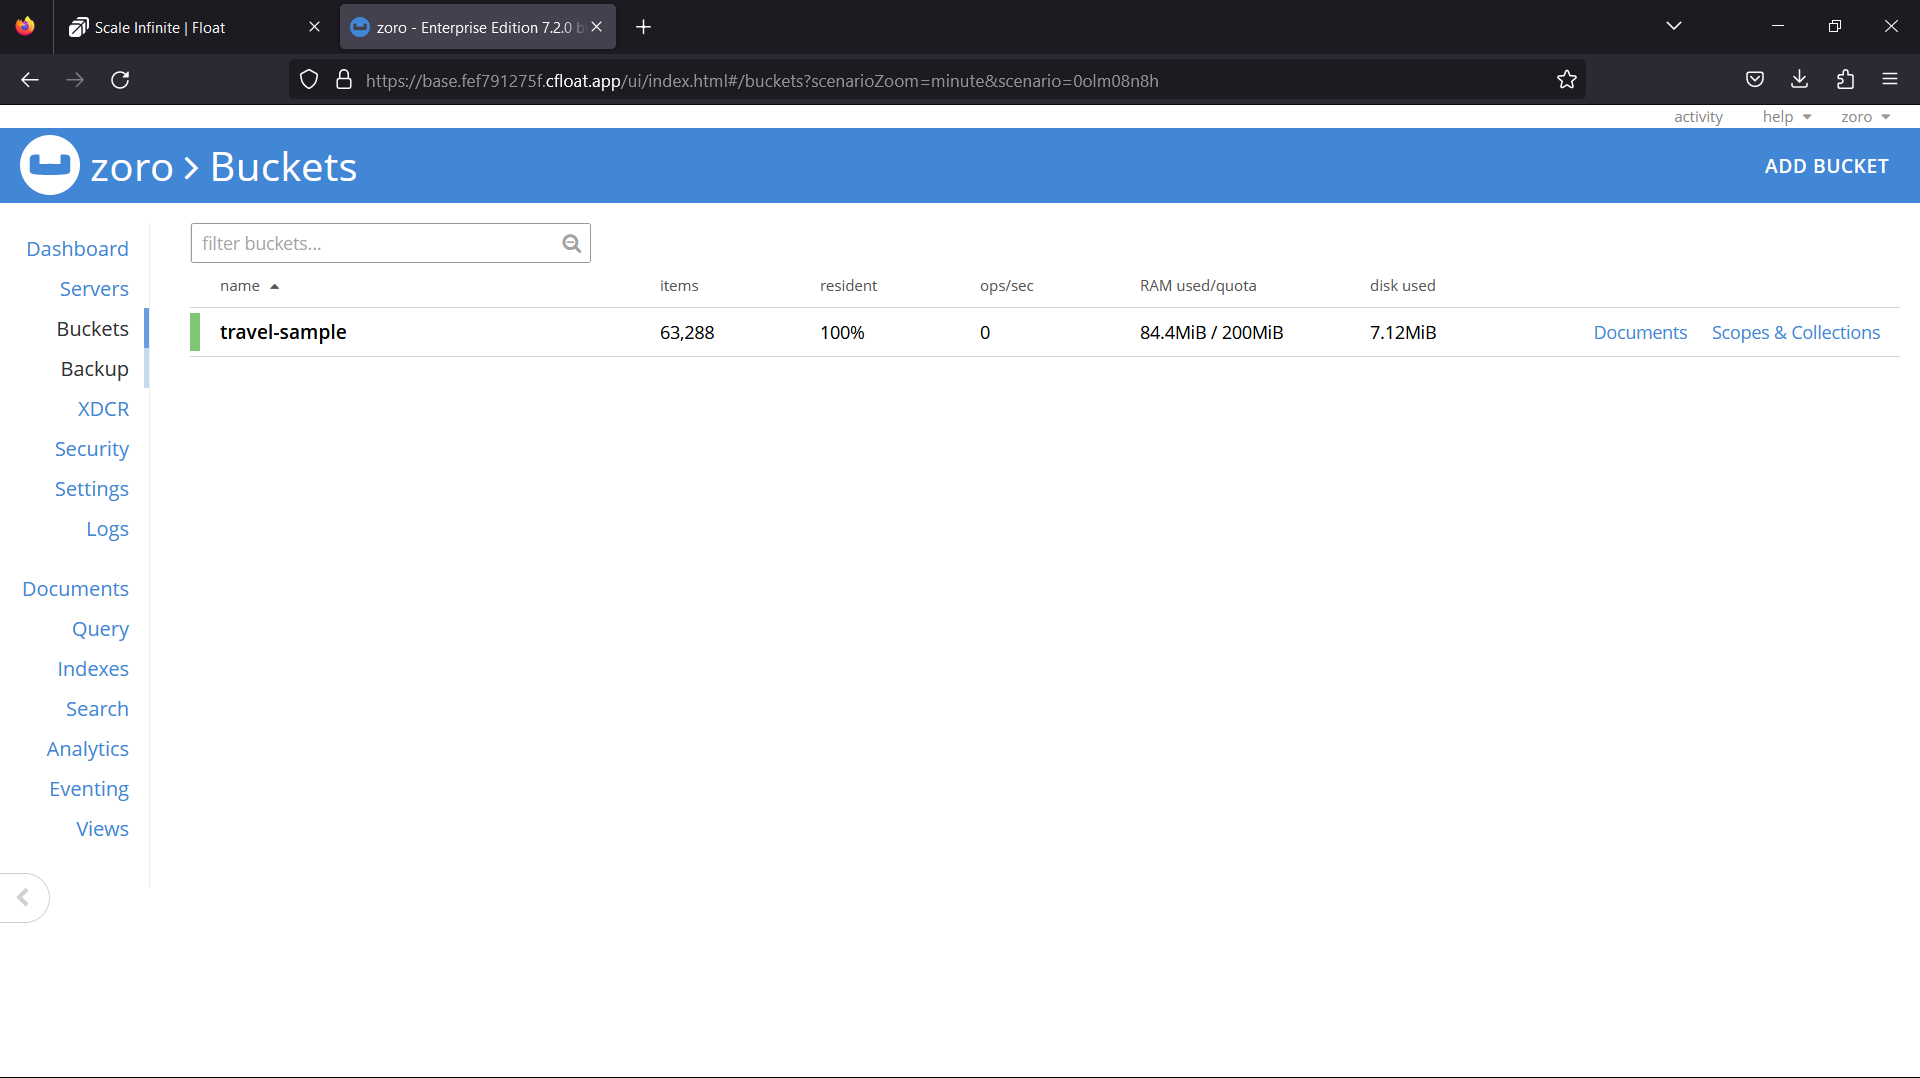Click the resident column header
The width and height of the screenshot is (1920, 1078).
pos(848,286)
